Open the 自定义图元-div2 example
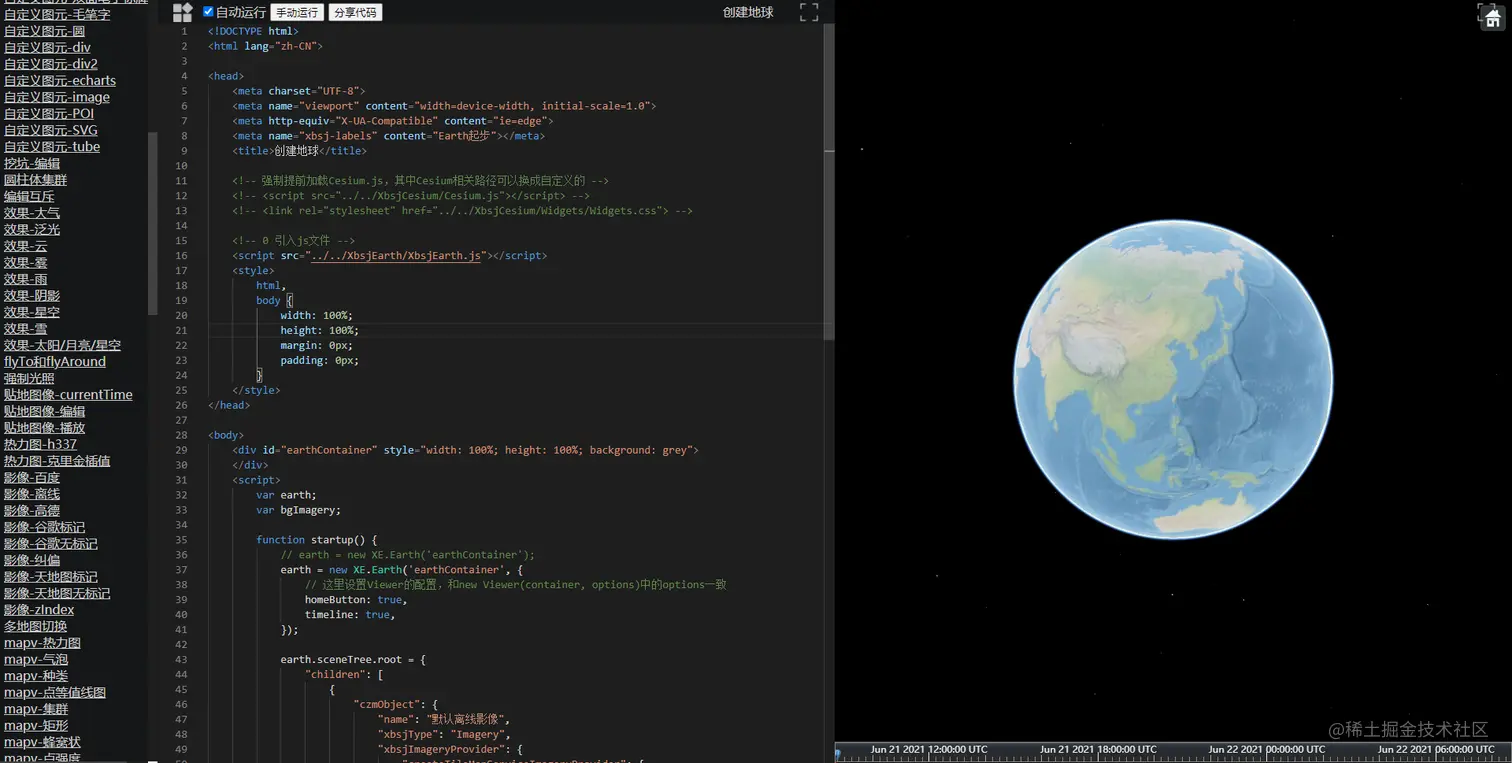The height and width of the screenshot is (763, 1512). click(51, 64)
